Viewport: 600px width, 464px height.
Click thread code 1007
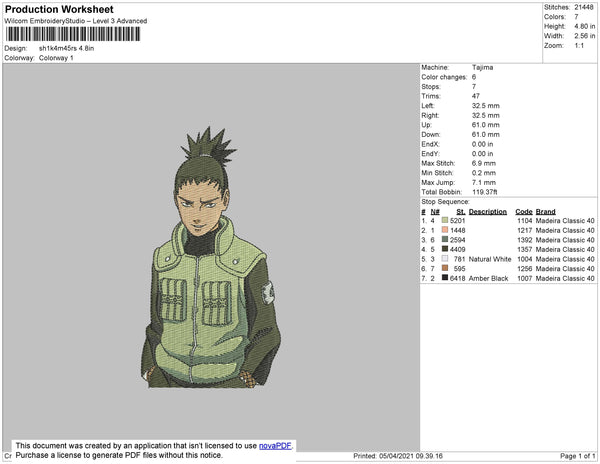point(525,278)
